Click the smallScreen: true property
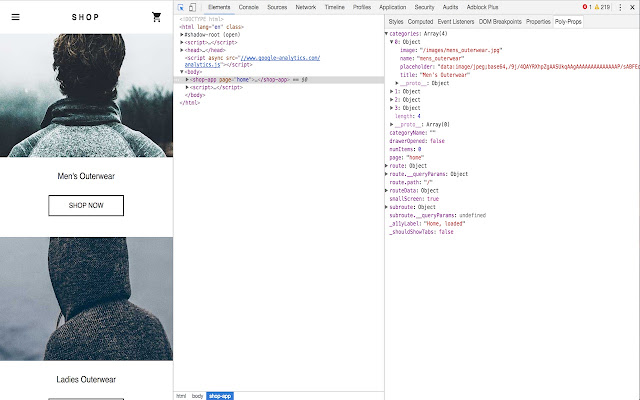 pos(414,199)
